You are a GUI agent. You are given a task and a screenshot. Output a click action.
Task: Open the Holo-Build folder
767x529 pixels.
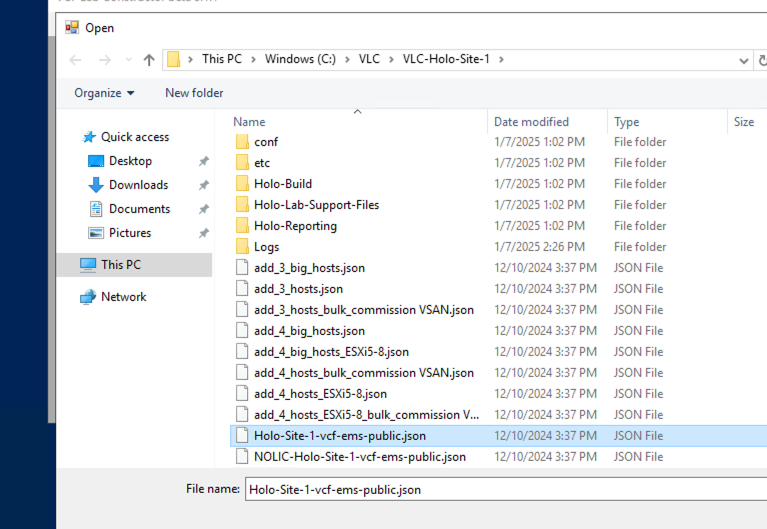282,184
